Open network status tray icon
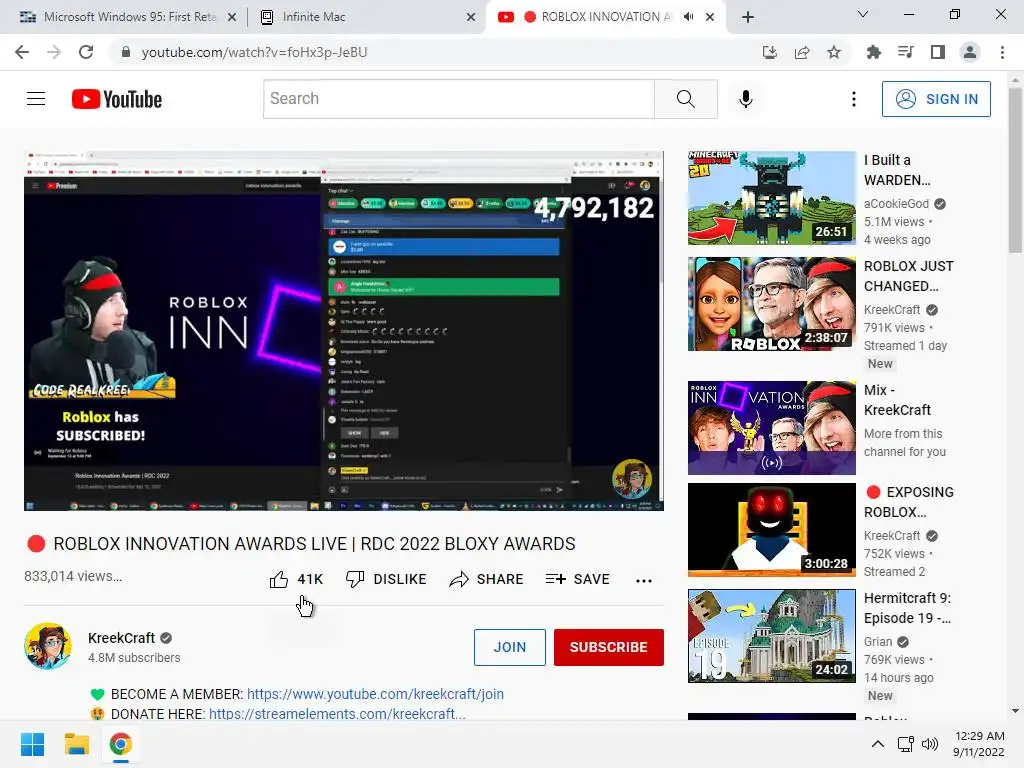Viewport: 1024px width, 768px height. [906, 744]
